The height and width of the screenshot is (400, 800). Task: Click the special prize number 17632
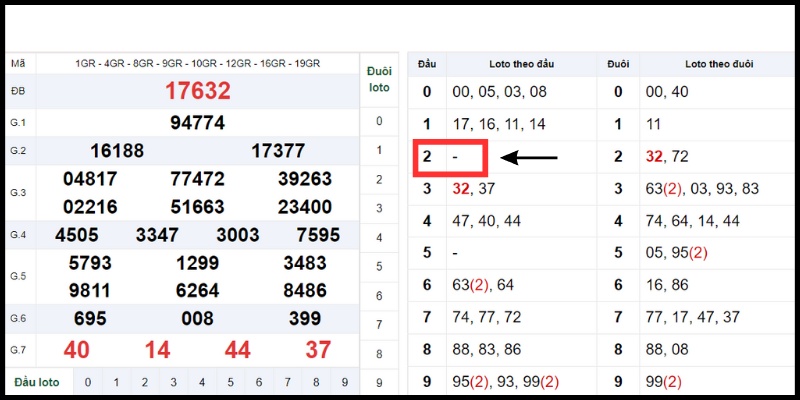(x=197, y=92)
